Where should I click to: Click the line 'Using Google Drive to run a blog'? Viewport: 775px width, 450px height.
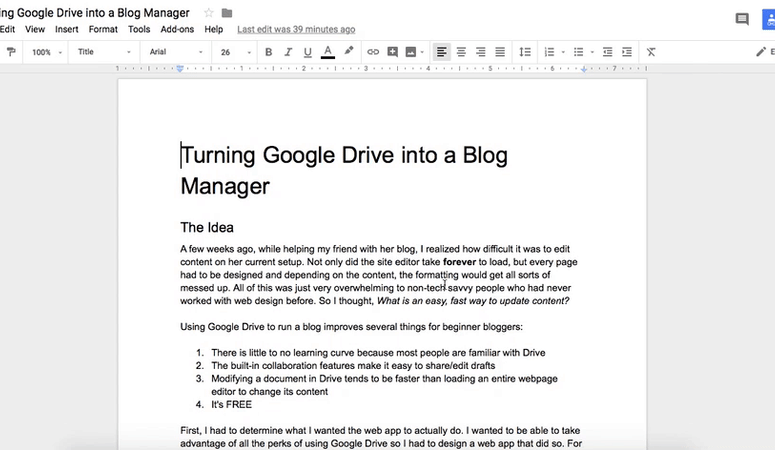click(x=351, y=327)
